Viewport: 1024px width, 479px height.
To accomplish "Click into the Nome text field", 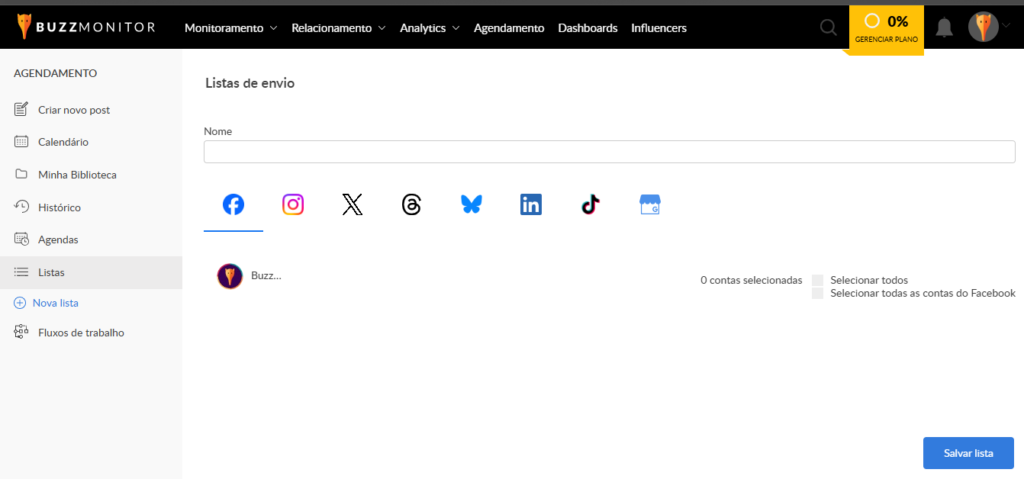I will click(x=609, y=152).
